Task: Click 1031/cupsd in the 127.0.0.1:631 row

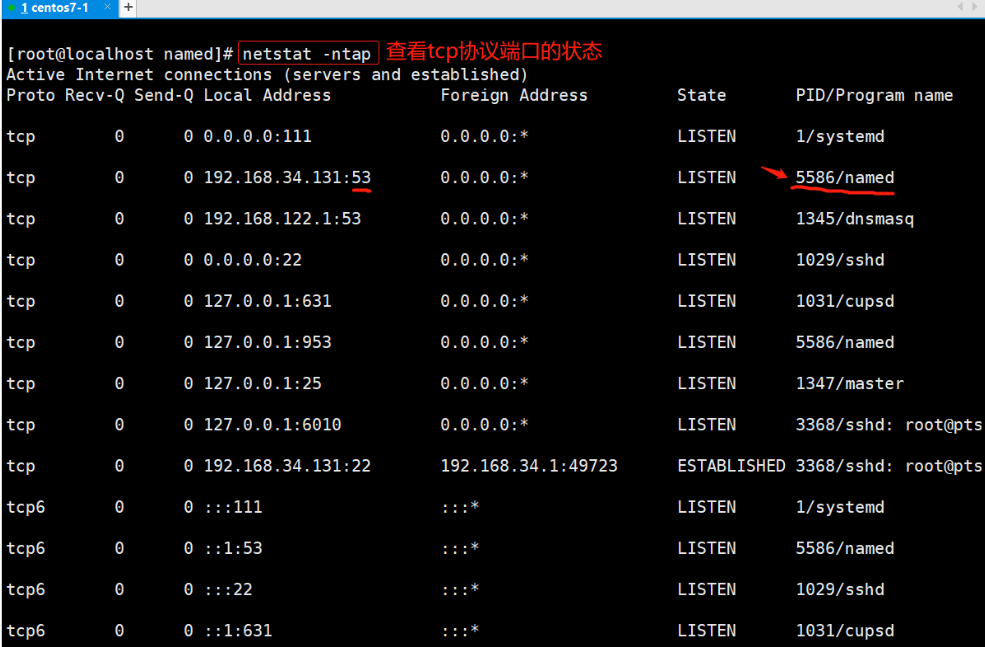Action: click(x=845, y=301)
